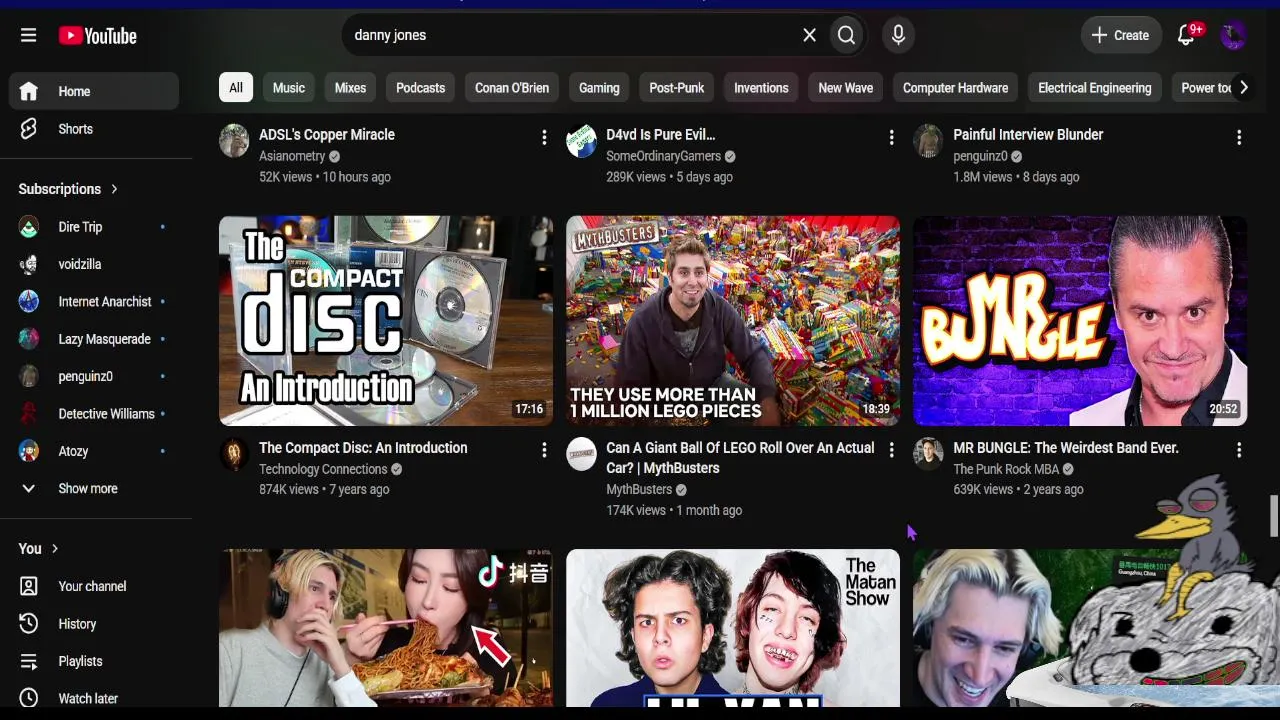Open The Matan Show video thumbnail

click(733, 628)
